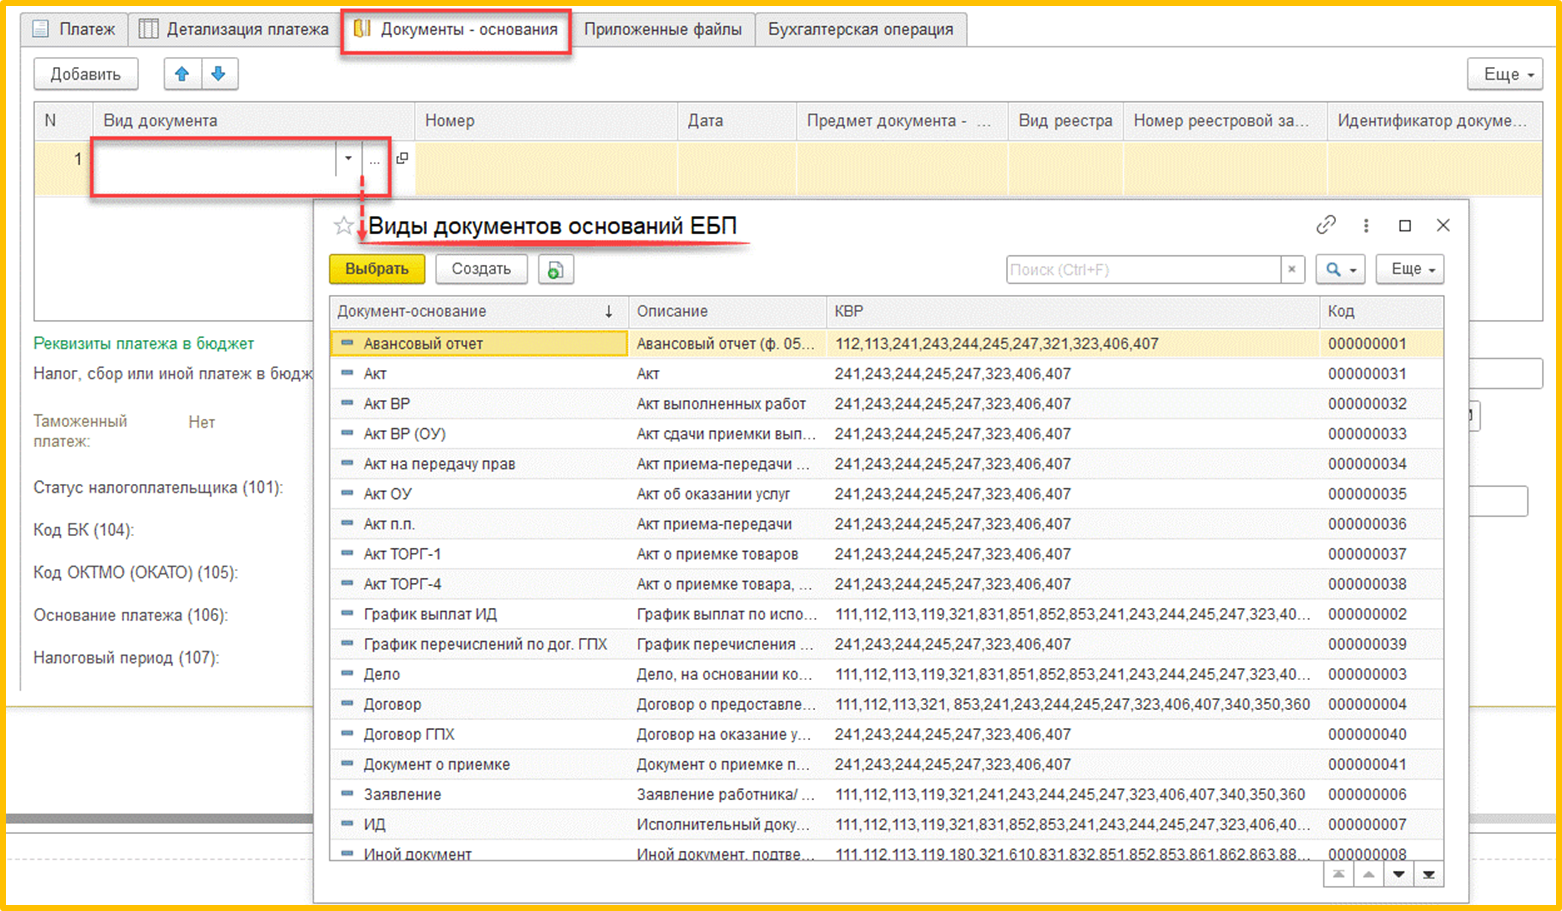Jump to the first list row
This screenshot has height=911, width=1562.
1338,875
